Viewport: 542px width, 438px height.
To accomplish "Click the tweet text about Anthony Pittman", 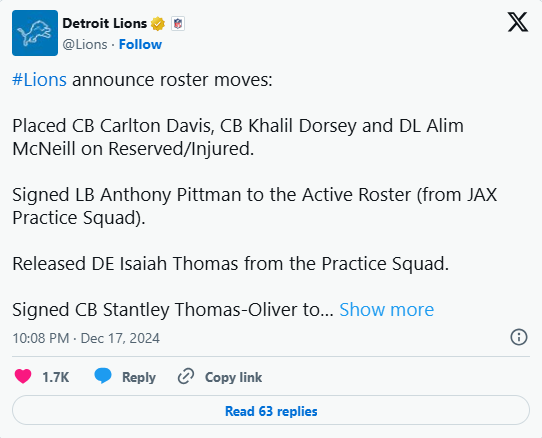I will pos(255,206).
